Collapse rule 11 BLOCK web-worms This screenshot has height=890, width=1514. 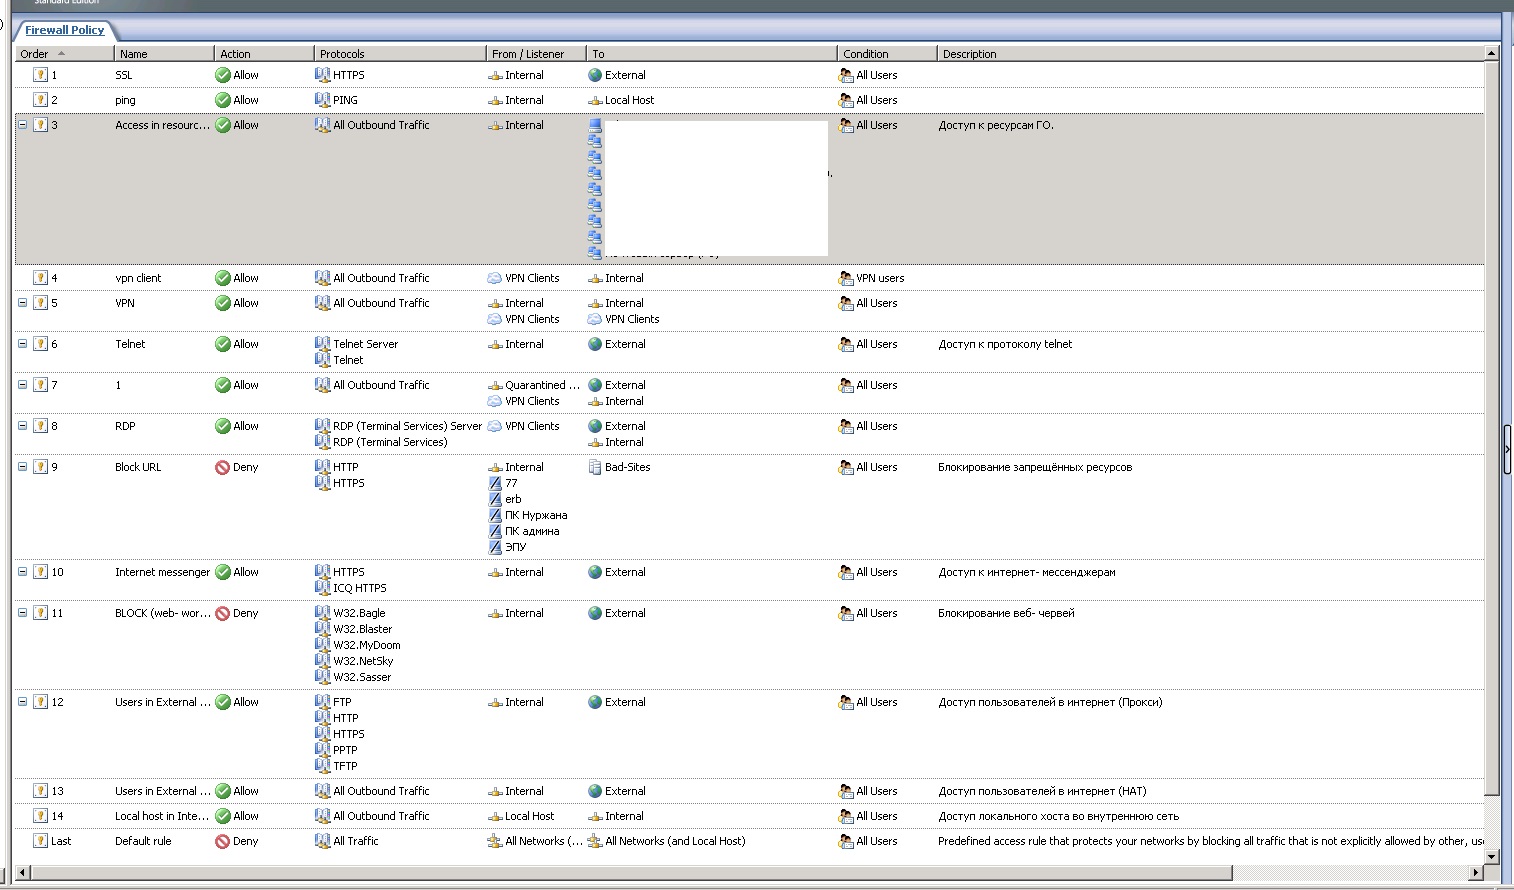coord(23,613)
